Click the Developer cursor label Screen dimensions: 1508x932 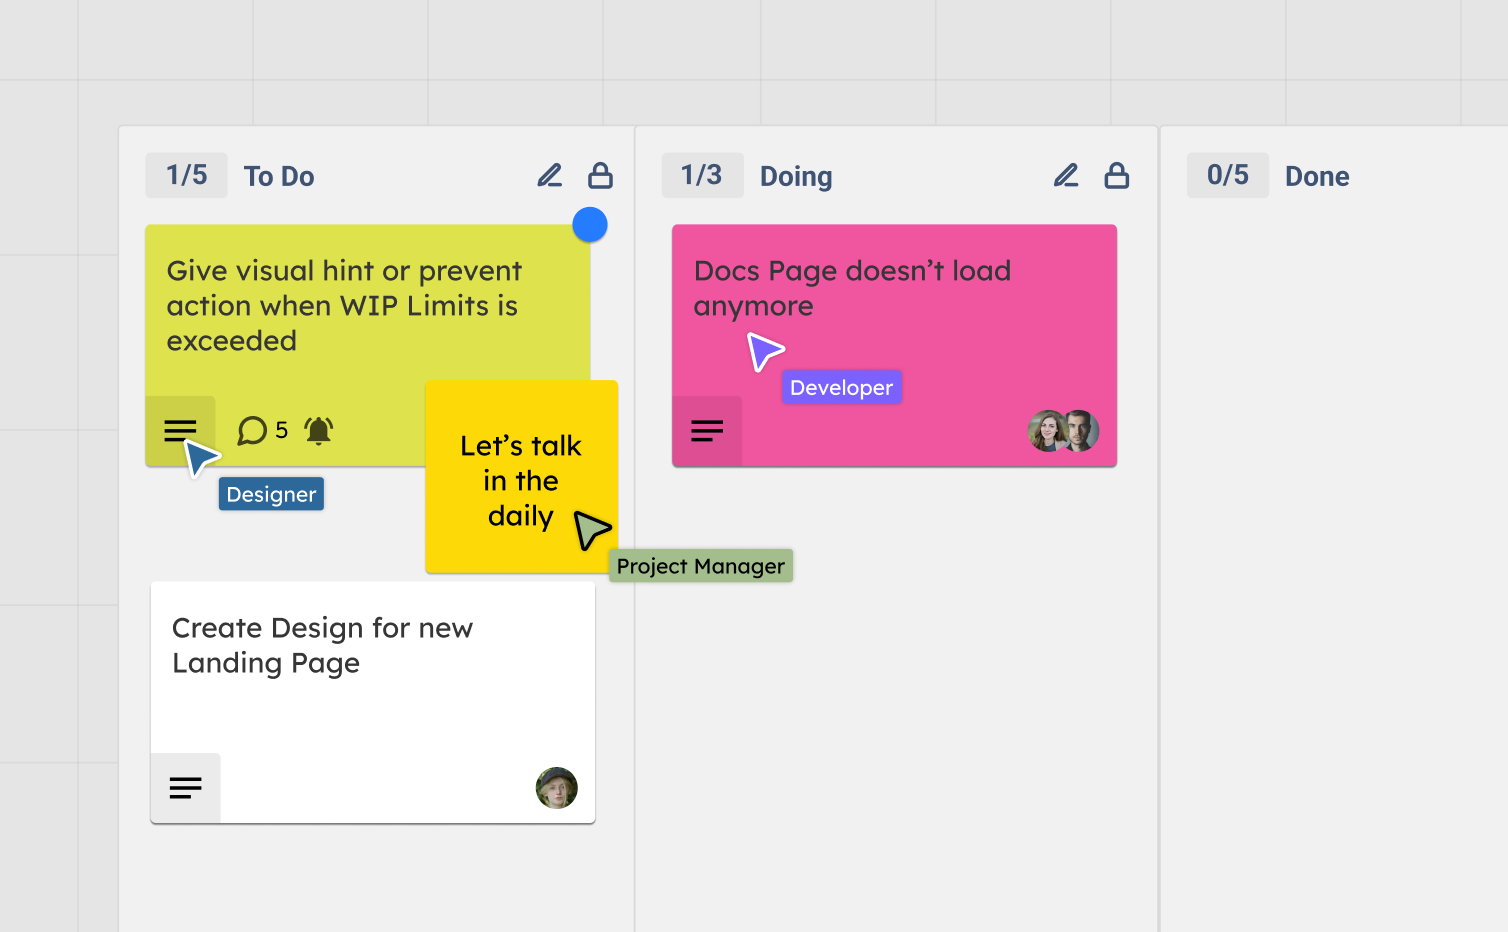tap(842, 387)
